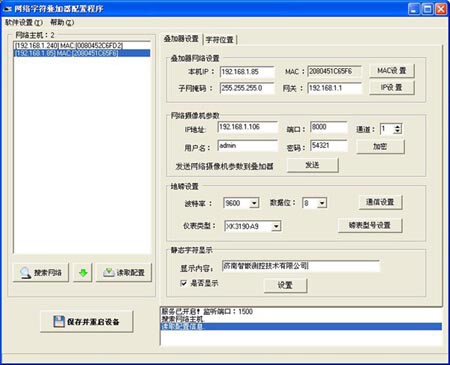Click the 搜索网络 search network button
The width and height of the screenshot is (450, 365).
pos(41,273)
